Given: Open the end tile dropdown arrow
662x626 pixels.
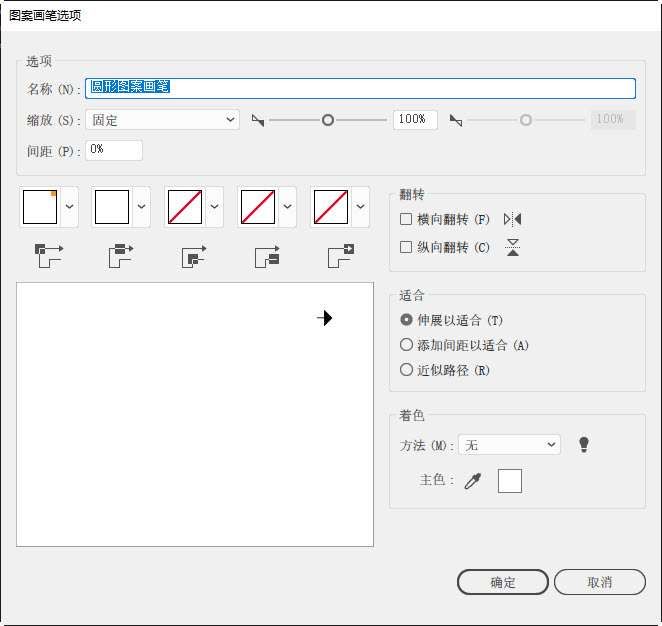Looking at the screenshot, I should [361, 206].
